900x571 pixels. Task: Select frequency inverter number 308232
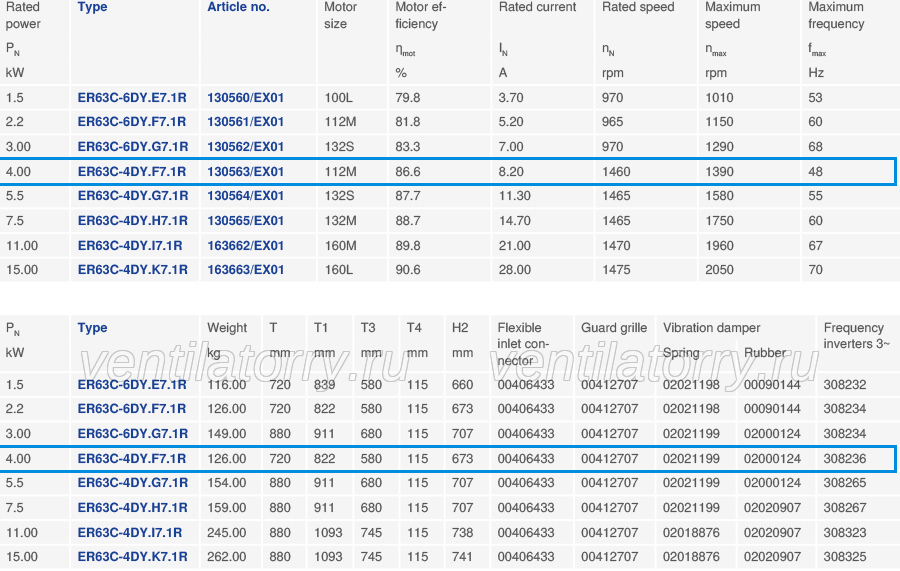click(845, 384)
